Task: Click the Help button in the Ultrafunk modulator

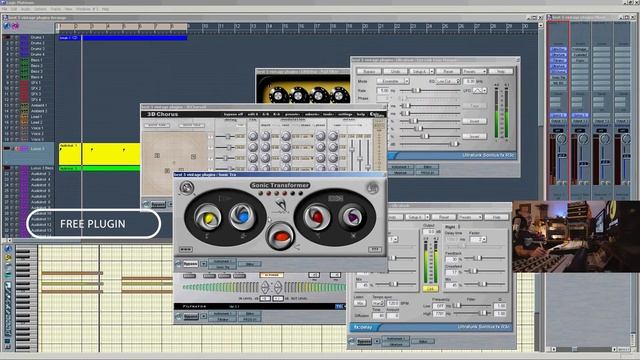Action: pyautogui.click(x=500, y=71)
